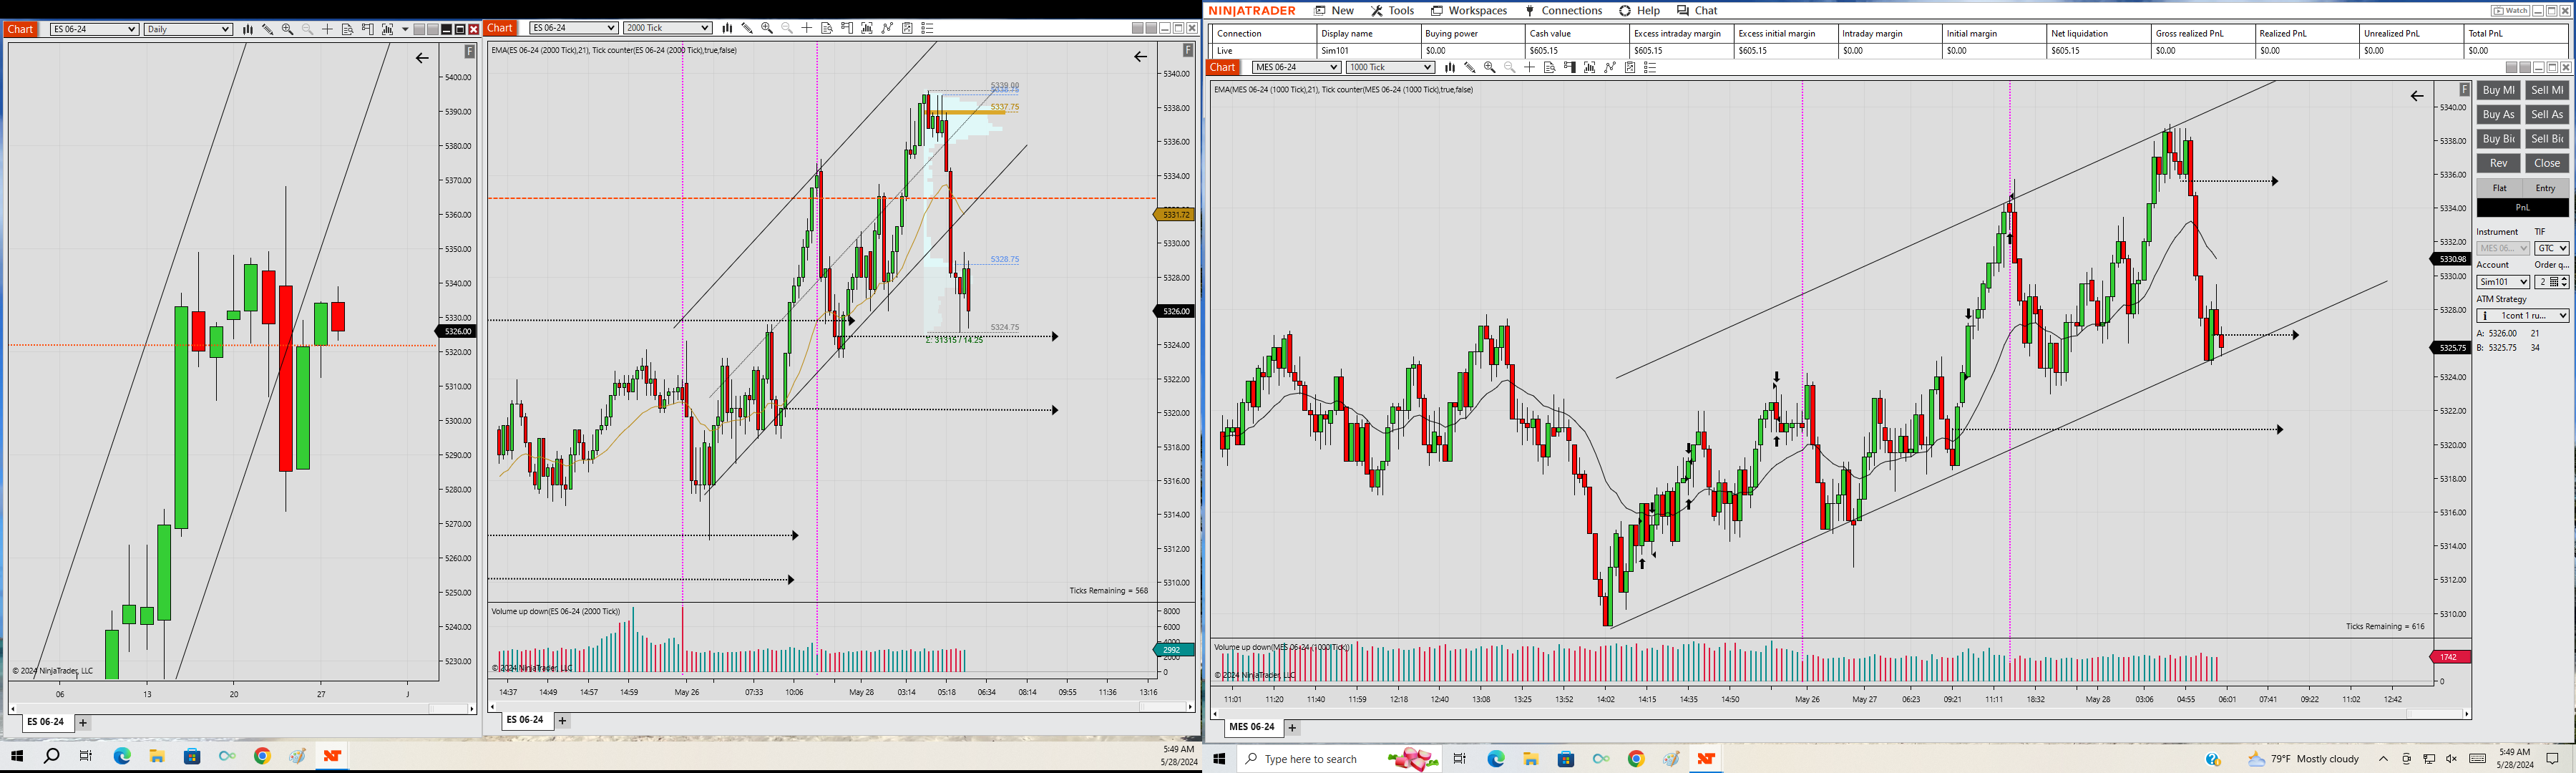
Task: Select drawing tools pencil in MES chart toolbar
Action: point(1470,68)
